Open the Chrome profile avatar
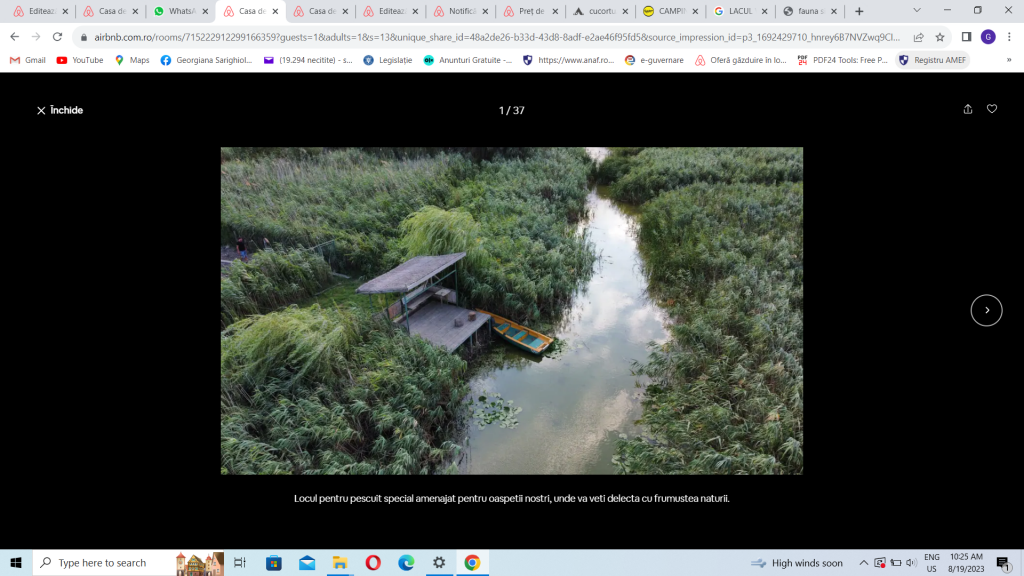The height and width of the screenshot is (576, 1024). coord(988,37)
